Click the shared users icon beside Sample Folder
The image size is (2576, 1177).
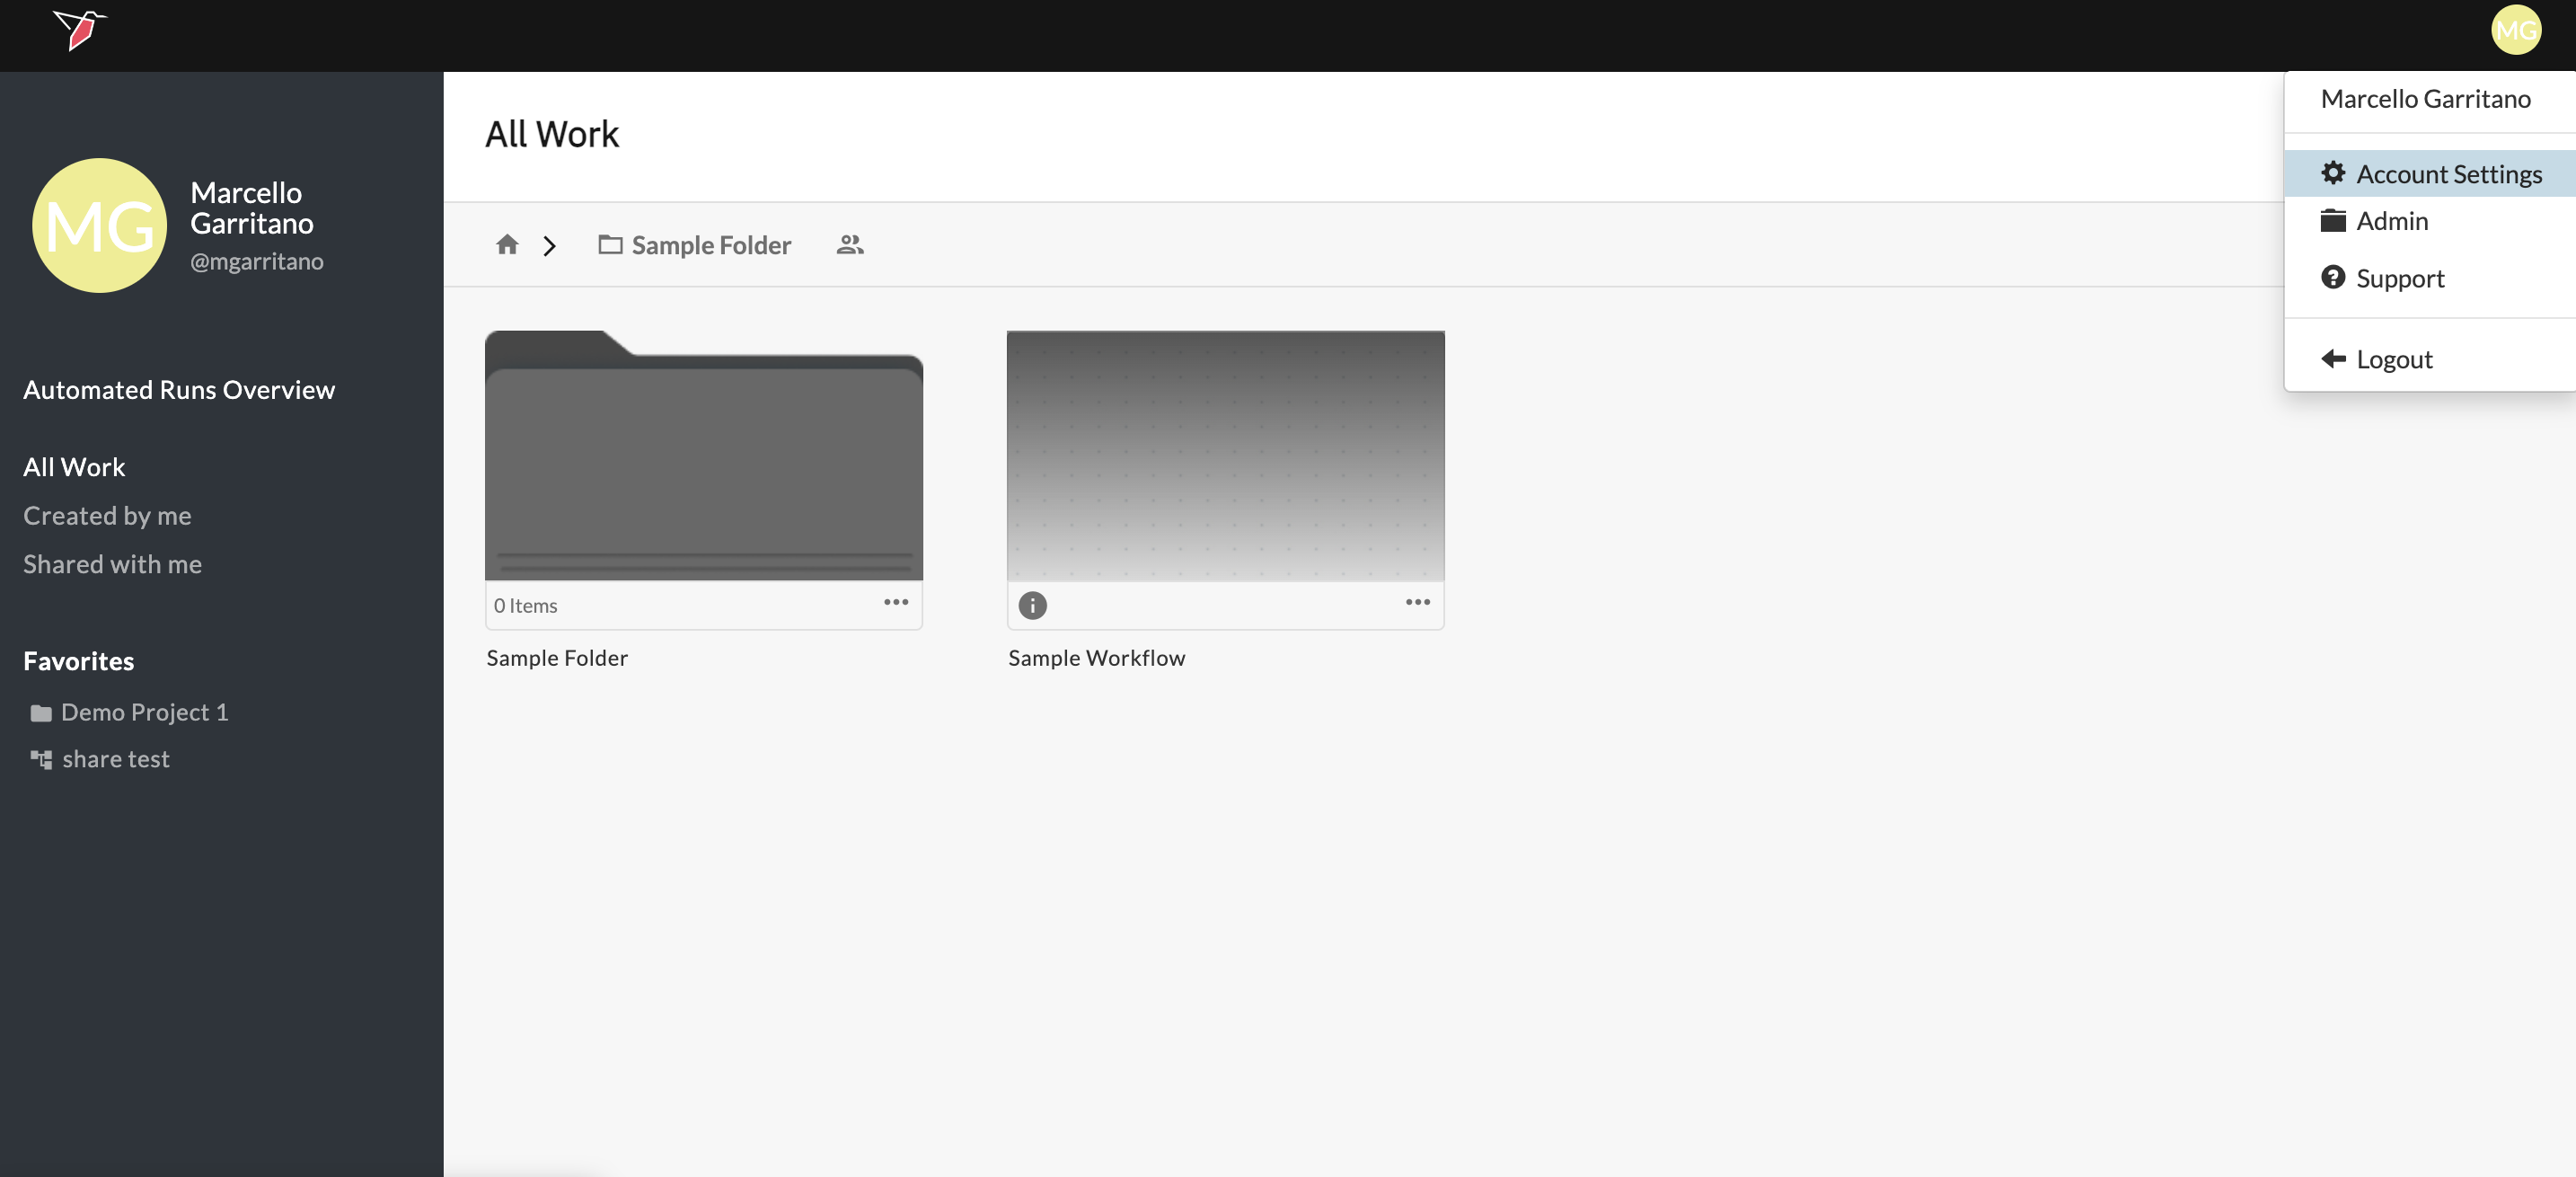849,245
